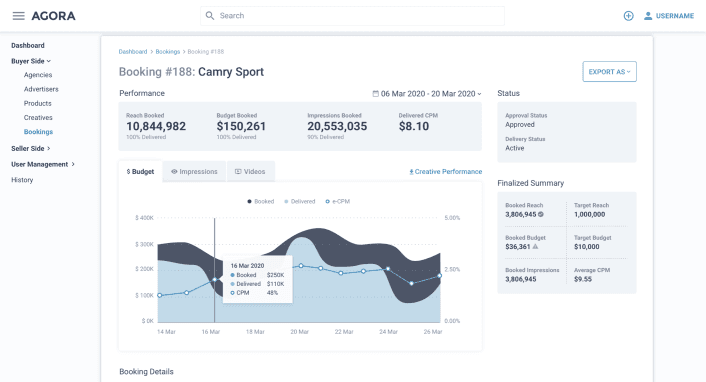Click the download icon of Creative Performance
The height and width of the screenshot is (382, 706).
tap(411, 172)
